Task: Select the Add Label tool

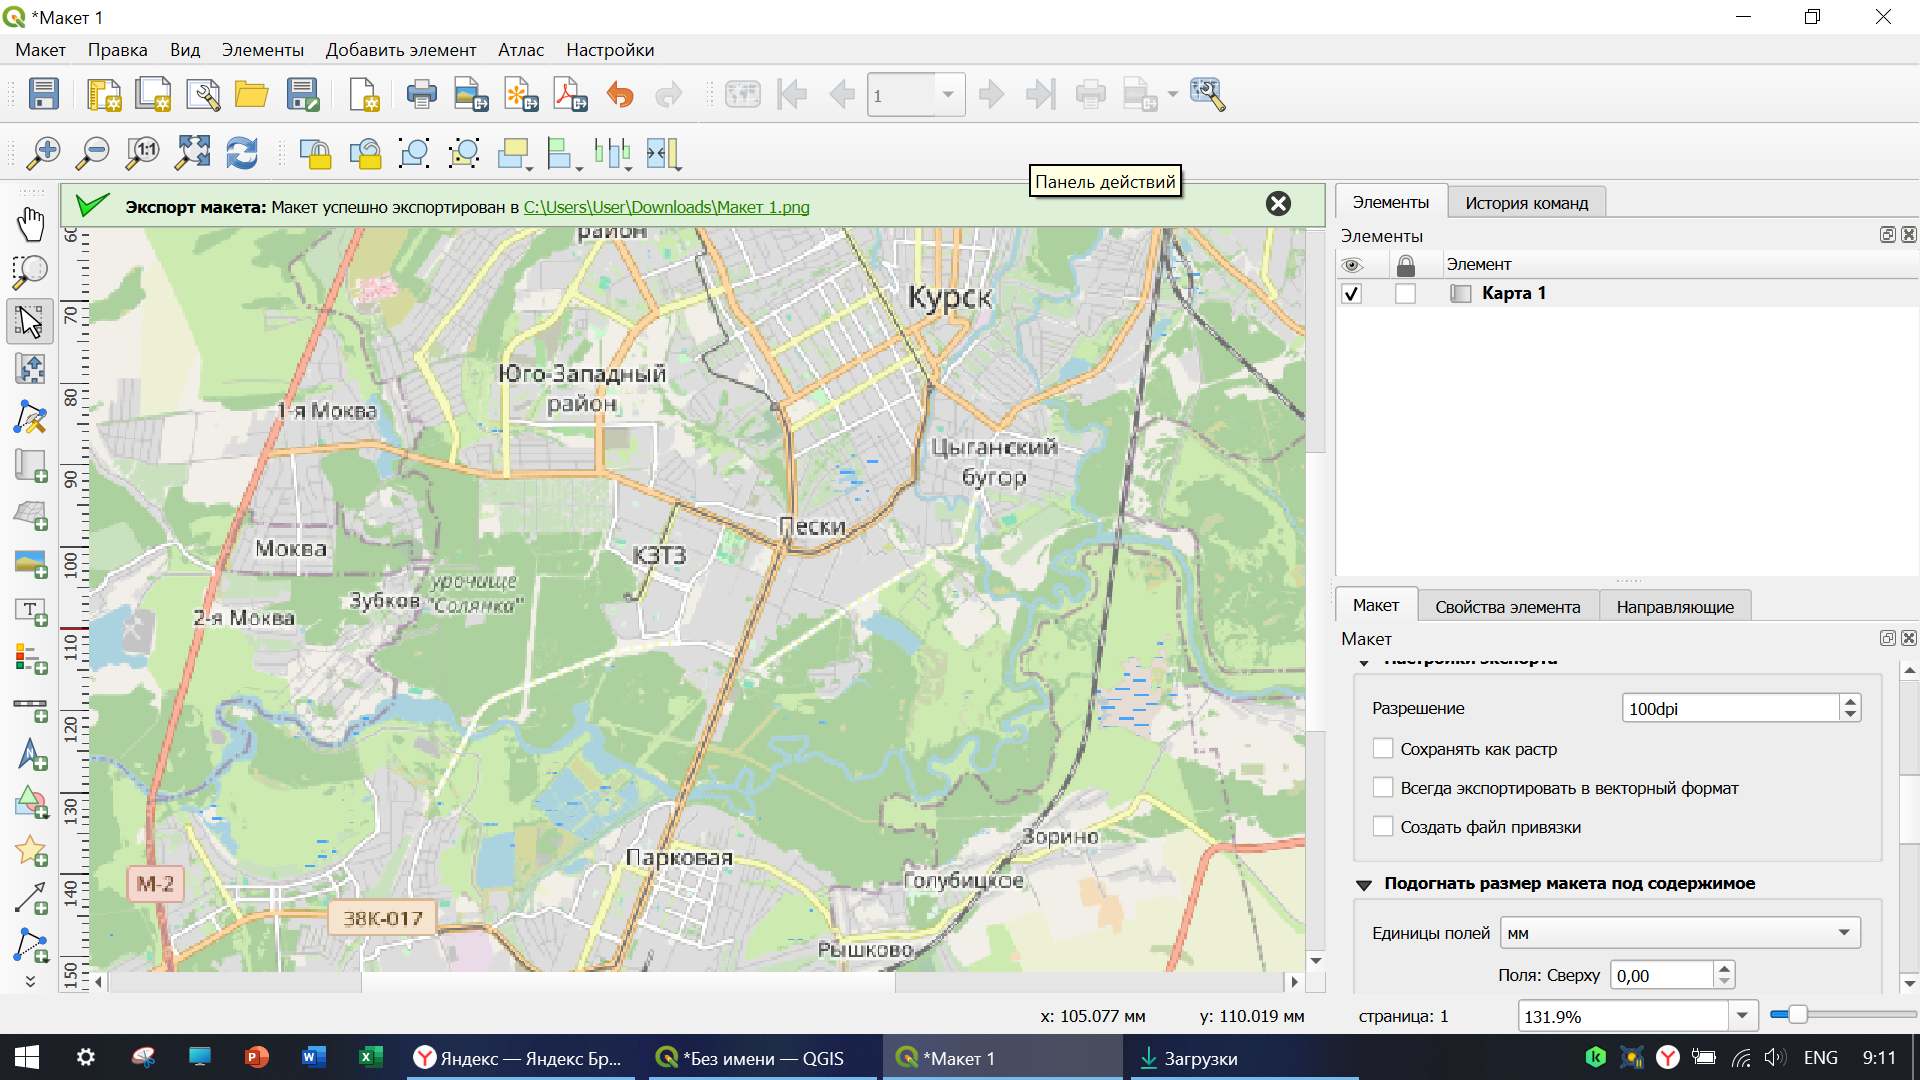Action: pyautogui.click(x=30, y=611)
